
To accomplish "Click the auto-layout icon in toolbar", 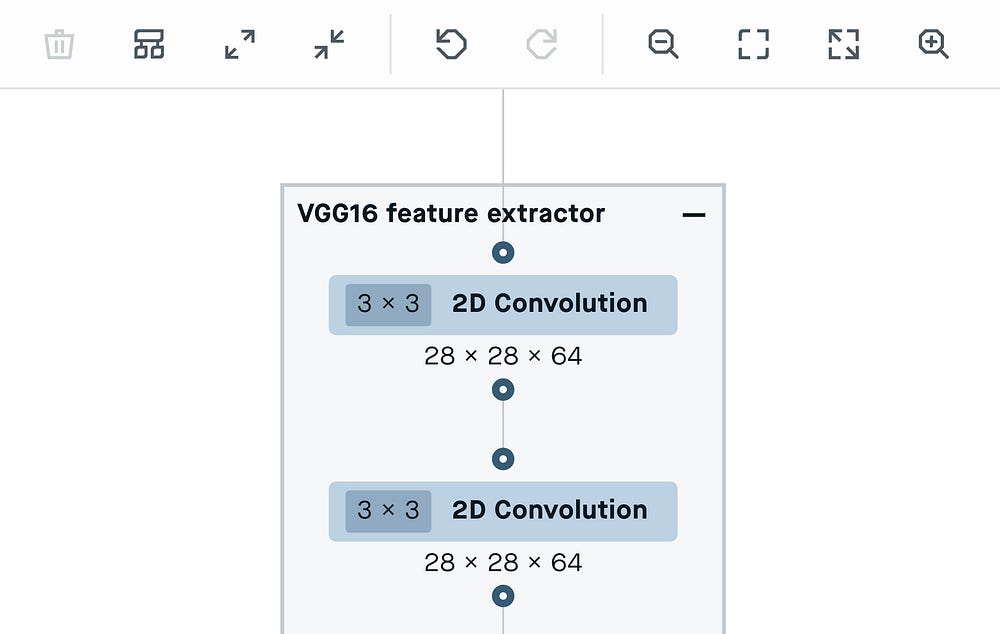I will (x=149, y=44).
